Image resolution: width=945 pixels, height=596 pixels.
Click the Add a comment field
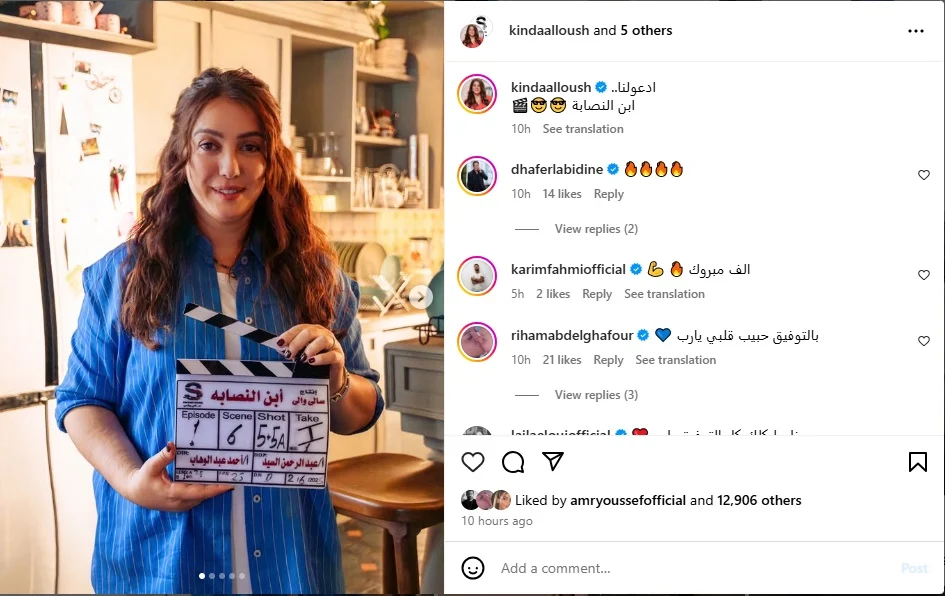coord(693,568)
